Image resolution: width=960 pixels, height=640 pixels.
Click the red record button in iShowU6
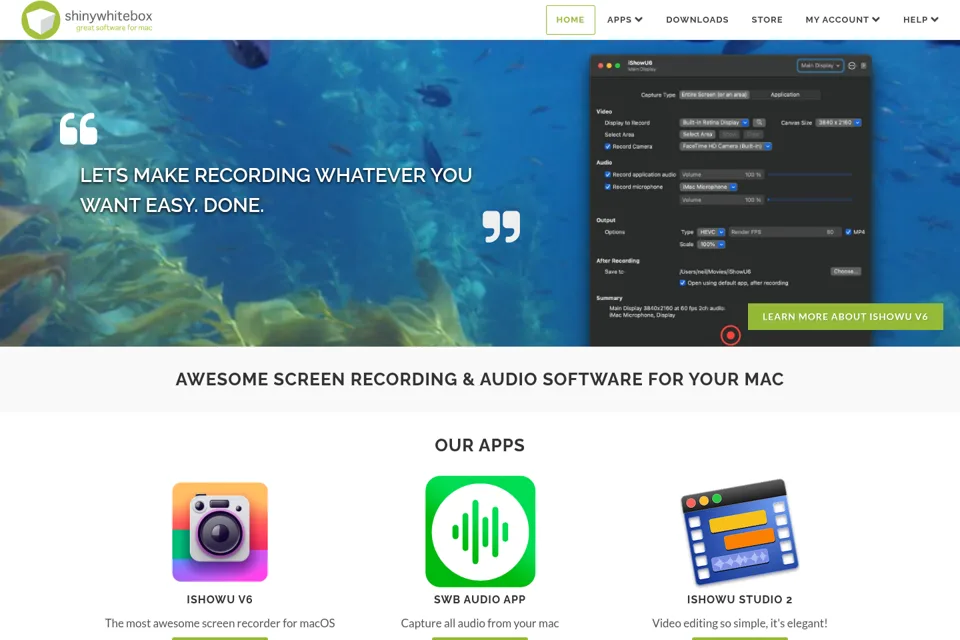(730, 335)
